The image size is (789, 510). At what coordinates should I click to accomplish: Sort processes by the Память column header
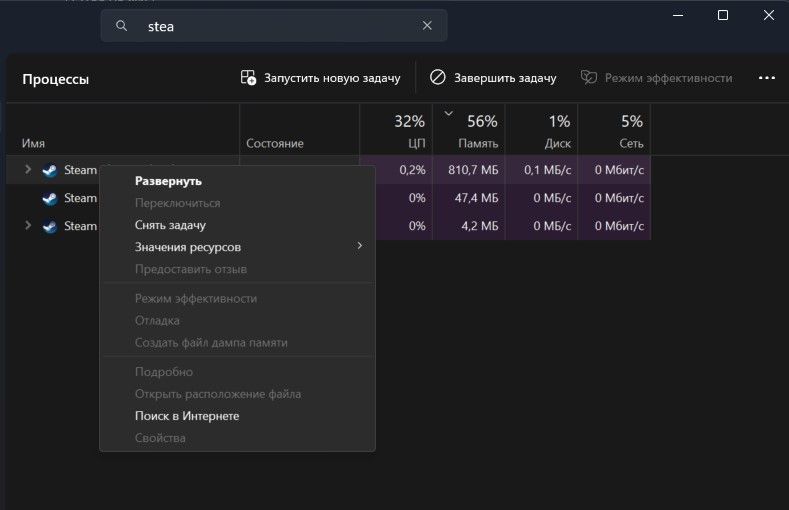[469, 131]
